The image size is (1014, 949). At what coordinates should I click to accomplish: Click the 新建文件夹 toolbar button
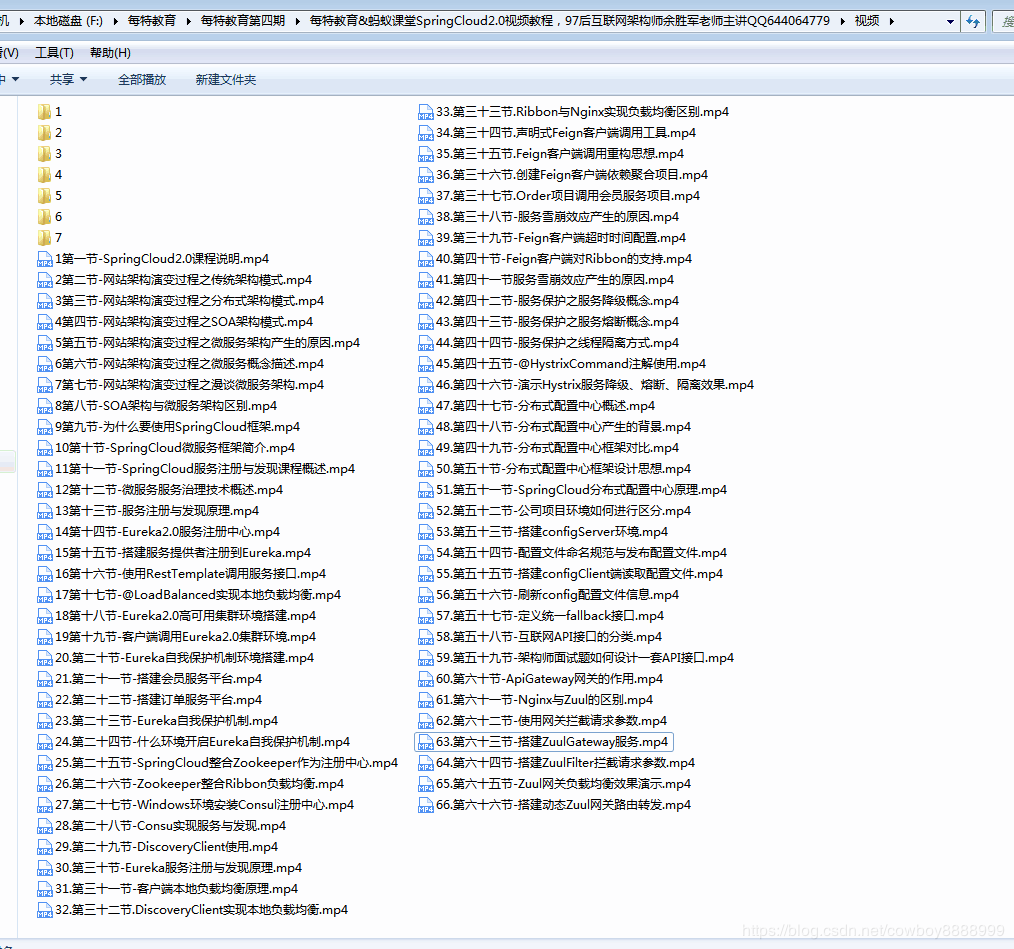pos(226,80)
